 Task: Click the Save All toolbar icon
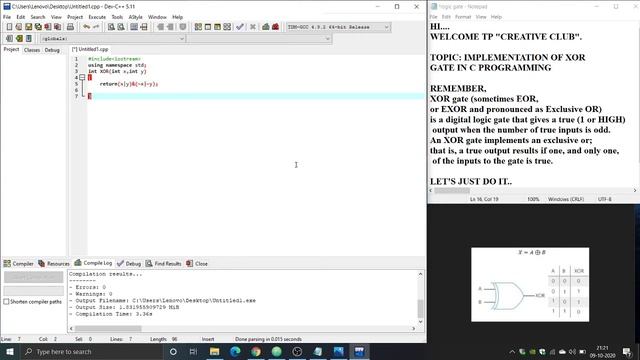click(38, 27)
